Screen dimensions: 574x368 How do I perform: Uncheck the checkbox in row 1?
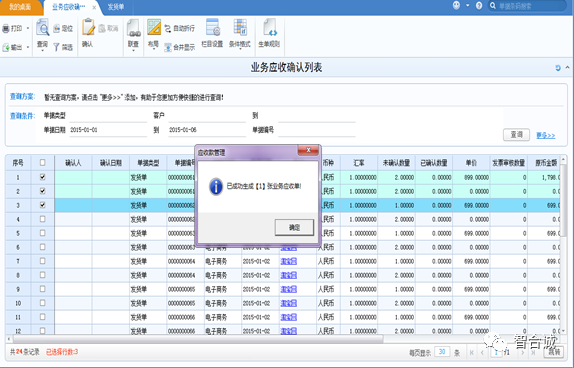point(42,177)
